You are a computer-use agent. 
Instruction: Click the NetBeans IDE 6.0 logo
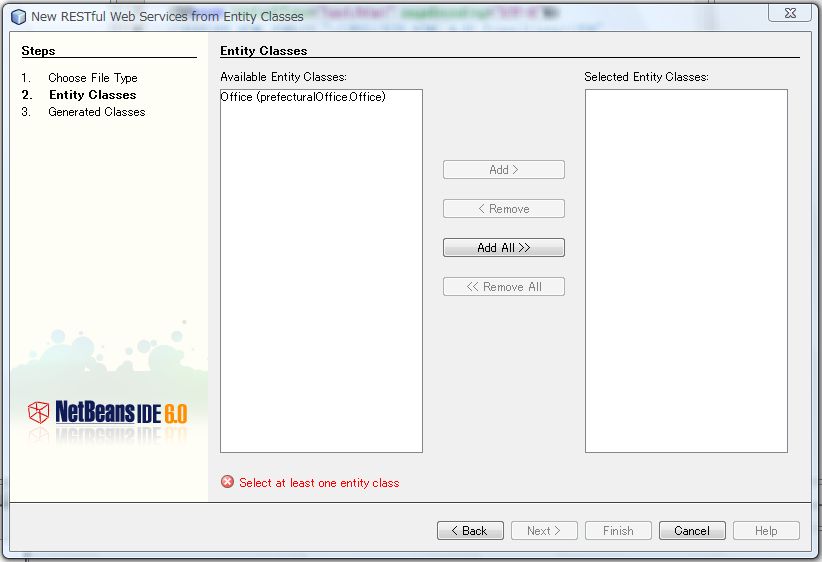click(x=108, y=413)
